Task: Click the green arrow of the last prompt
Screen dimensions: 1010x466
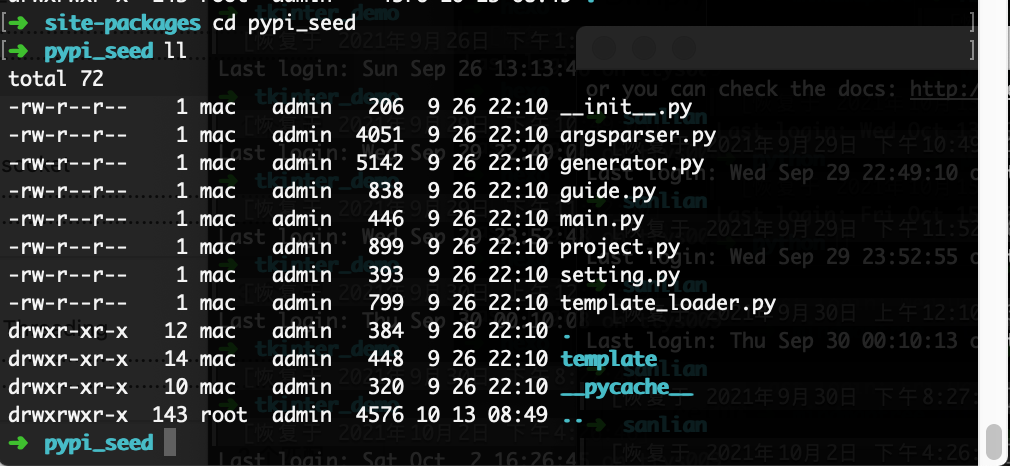Action: 19,443
